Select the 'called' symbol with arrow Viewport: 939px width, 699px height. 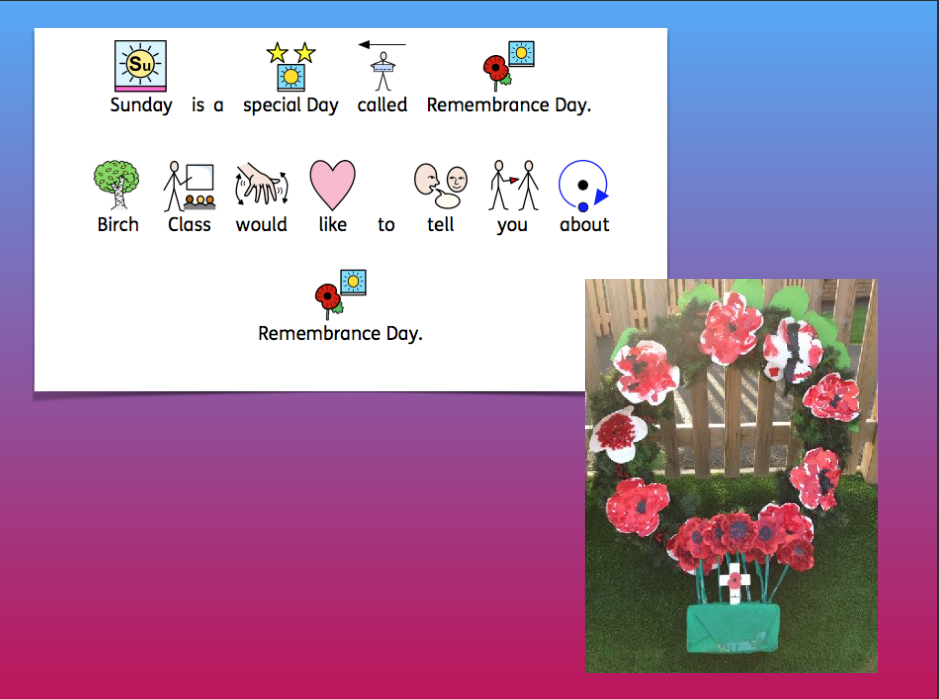pyautogui.click(x=382, y=65)
